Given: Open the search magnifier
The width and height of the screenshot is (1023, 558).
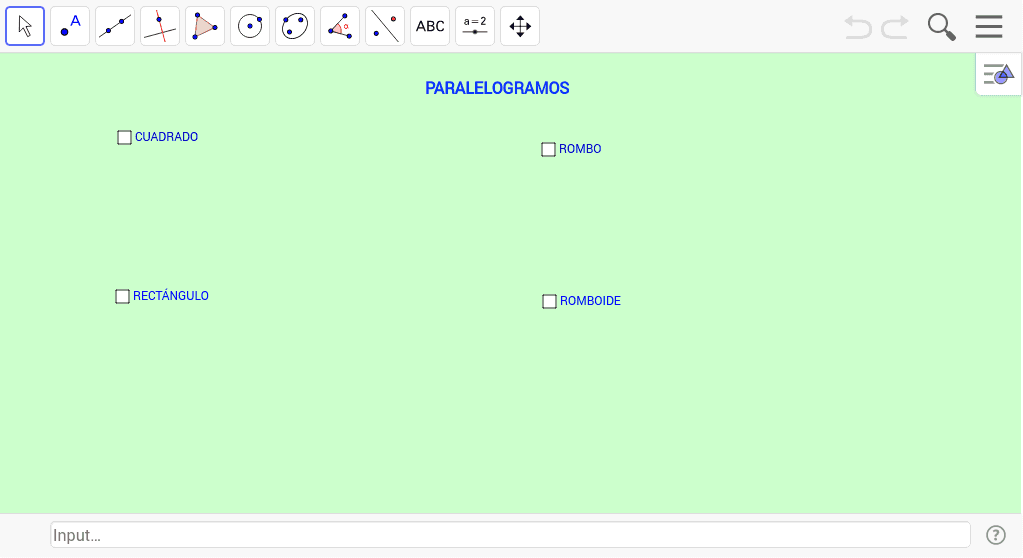Looking at the screenshot, I should (941, 27).
